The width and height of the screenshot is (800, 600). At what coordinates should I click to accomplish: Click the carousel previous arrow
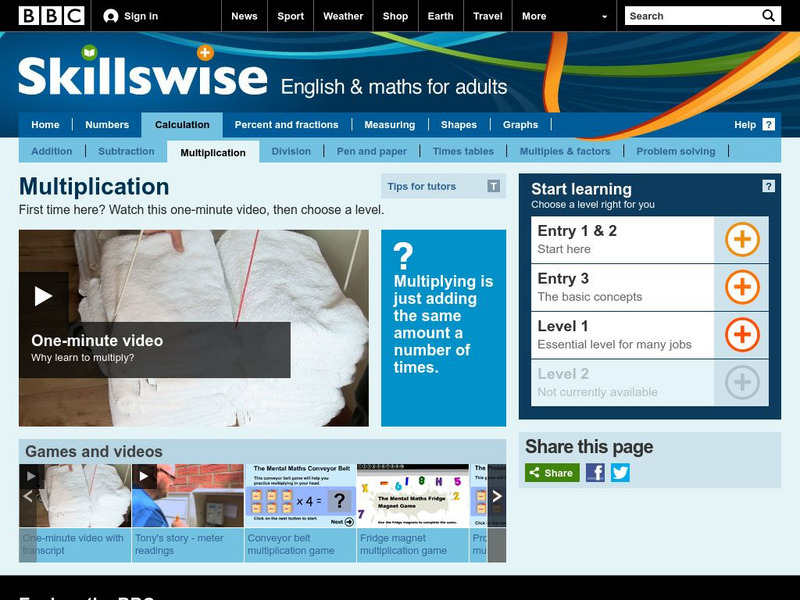tap(28, 496)
